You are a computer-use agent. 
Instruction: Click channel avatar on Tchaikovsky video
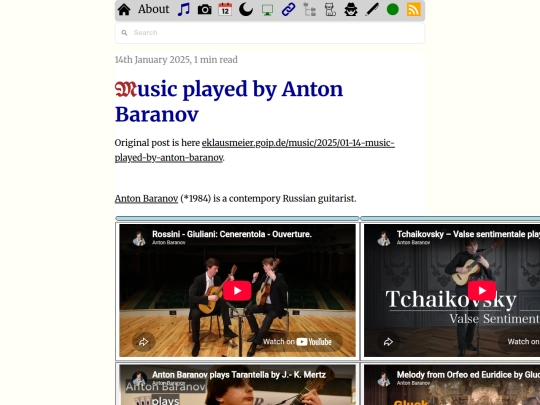384,238
